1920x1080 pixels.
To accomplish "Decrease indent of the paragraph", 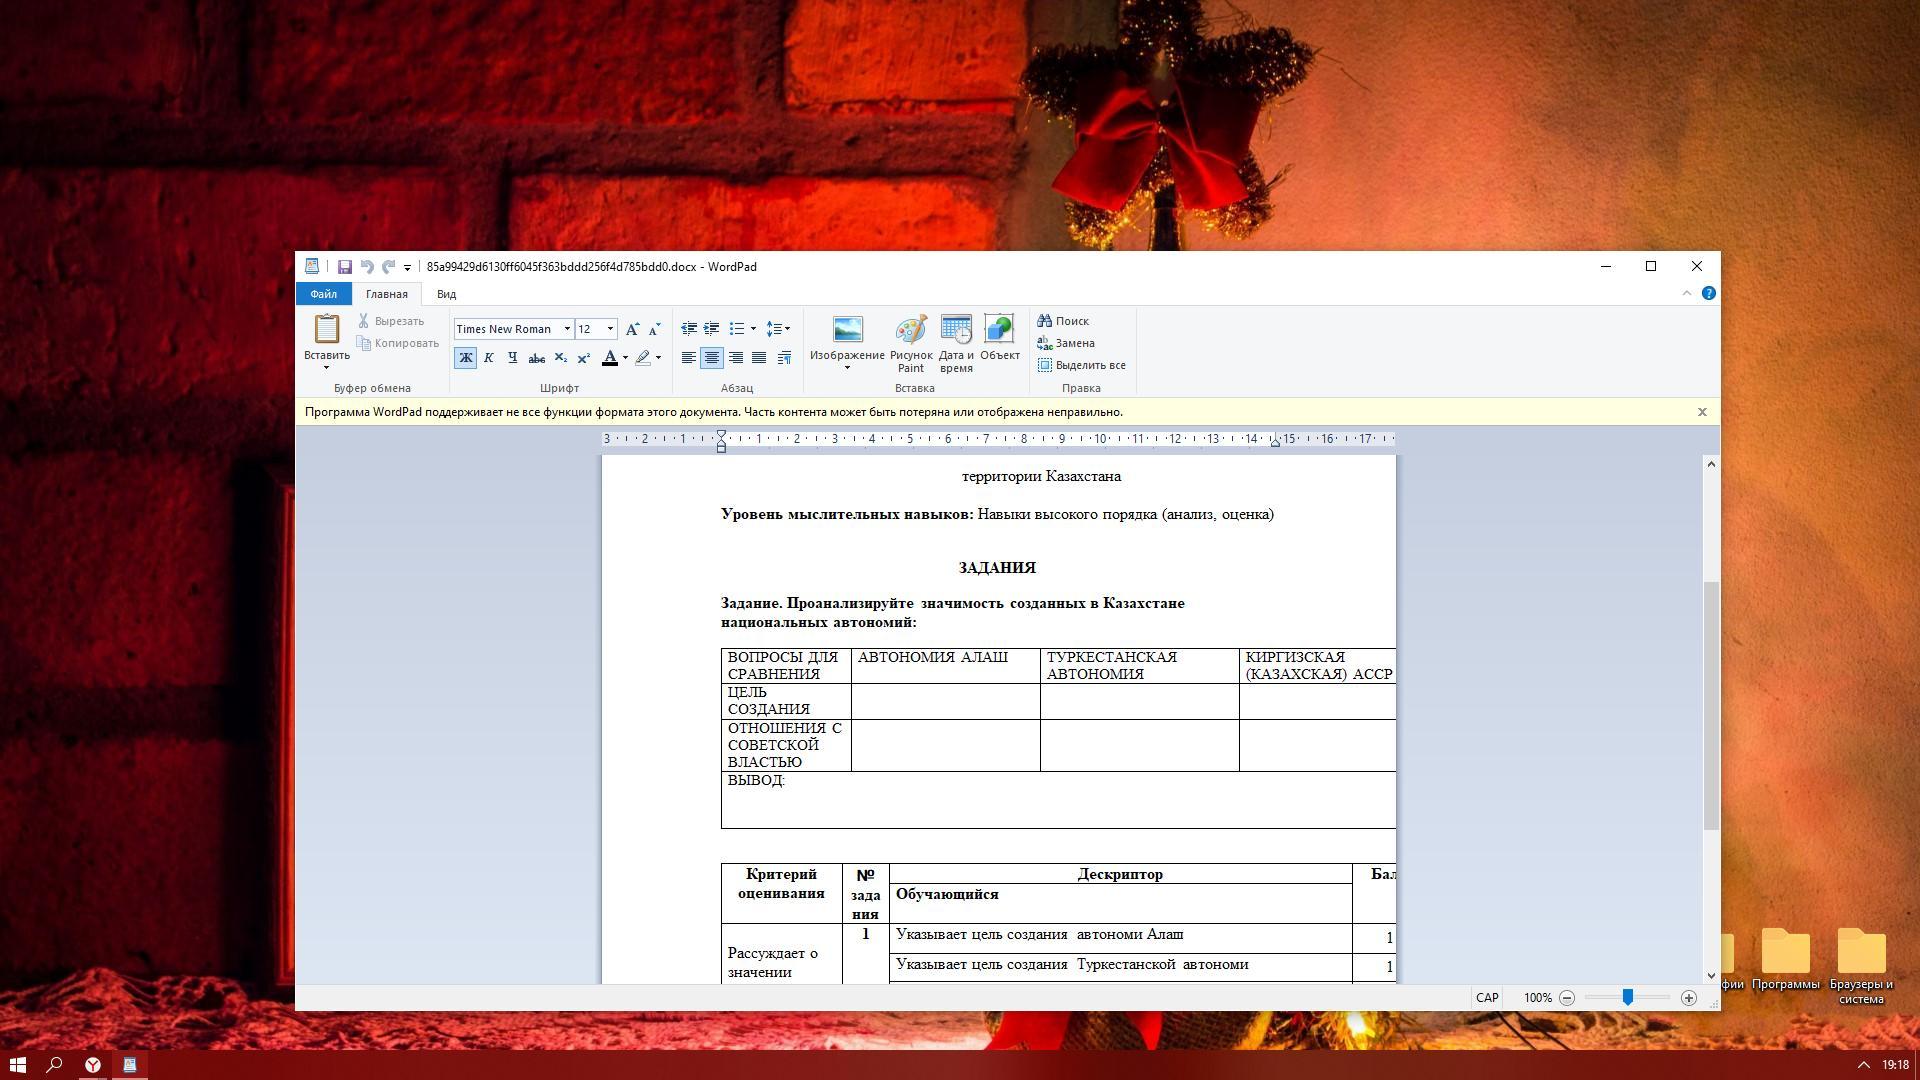I will [x=689, y=329].
